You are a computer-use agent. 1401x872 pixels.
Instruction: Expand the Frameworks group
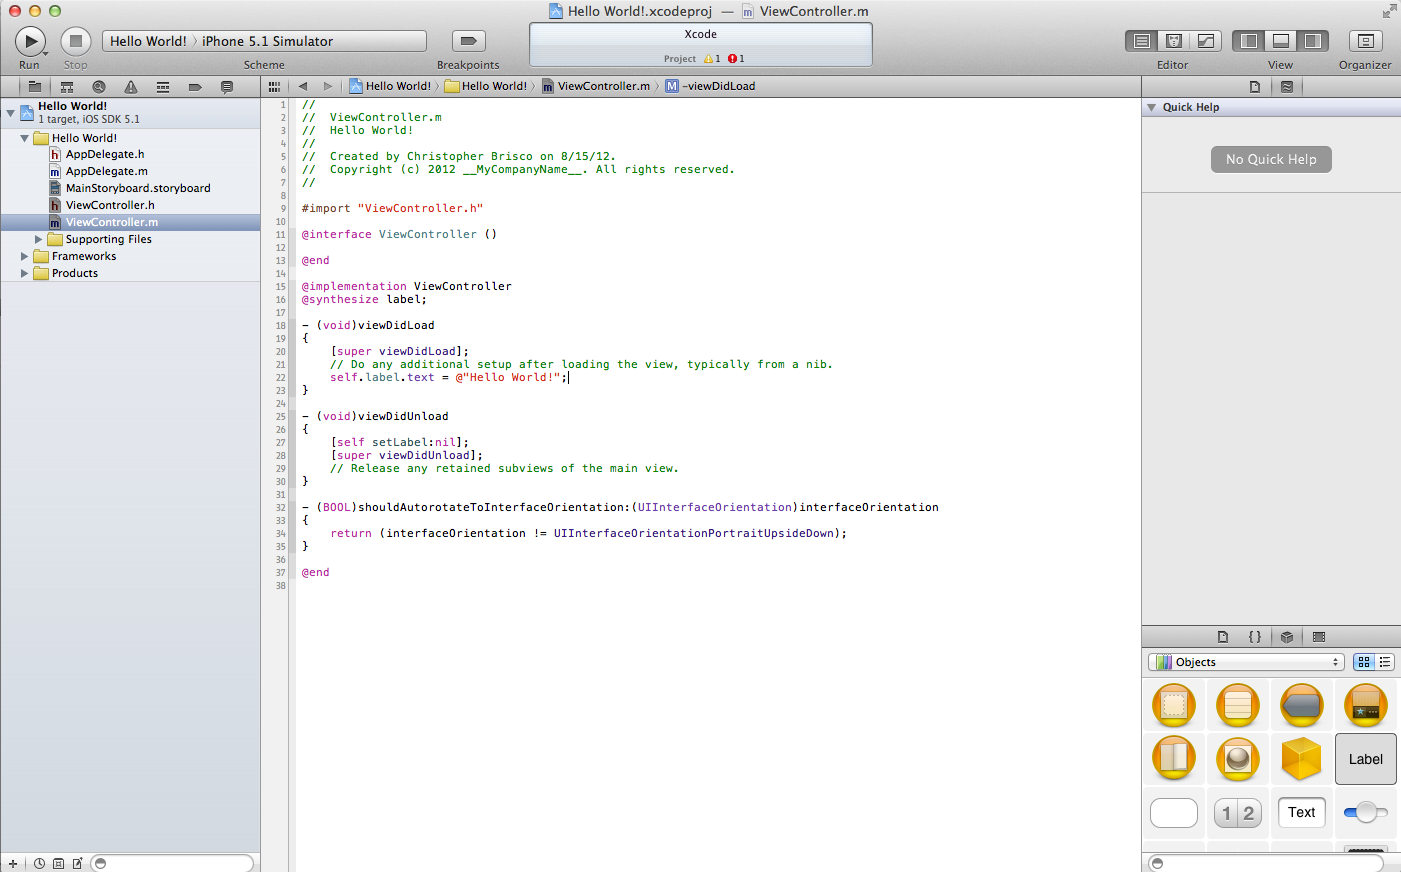[x=25, y=256]
